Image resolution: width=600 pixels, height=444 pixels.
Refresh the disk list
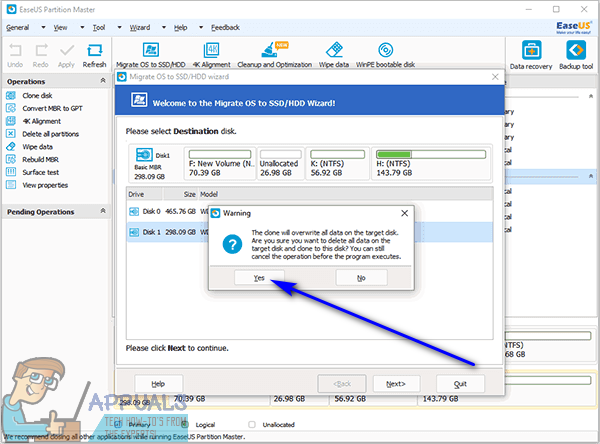pyautogui.click(x=94, y=56)
